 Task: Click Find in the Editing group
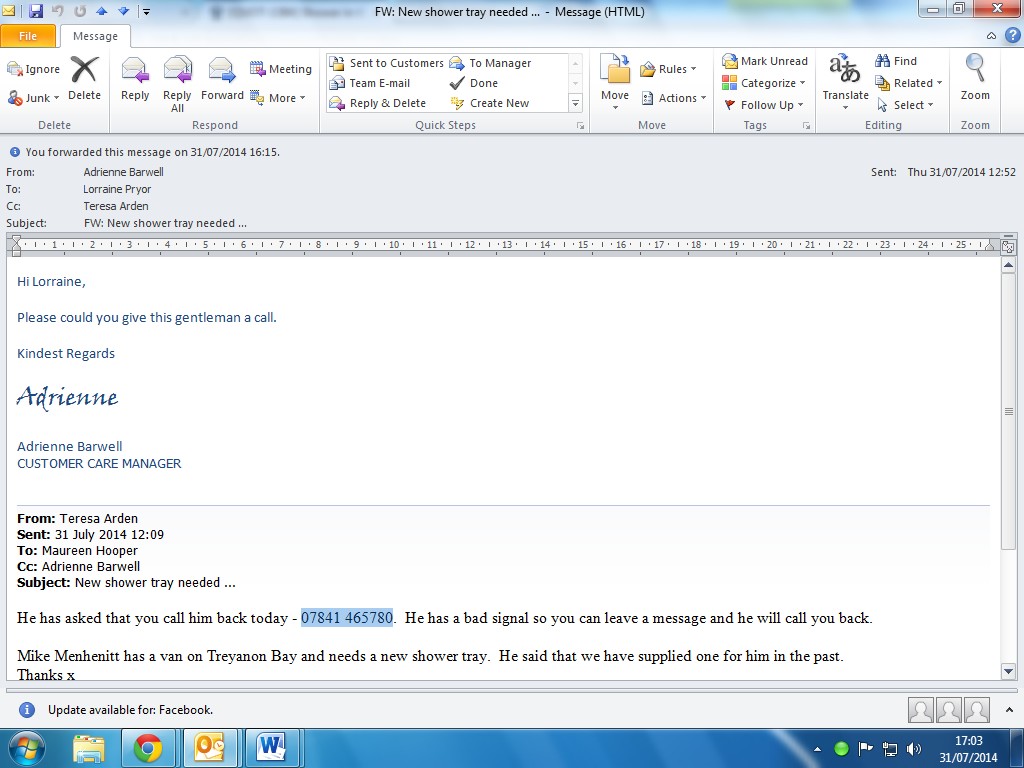click(896, 61)
